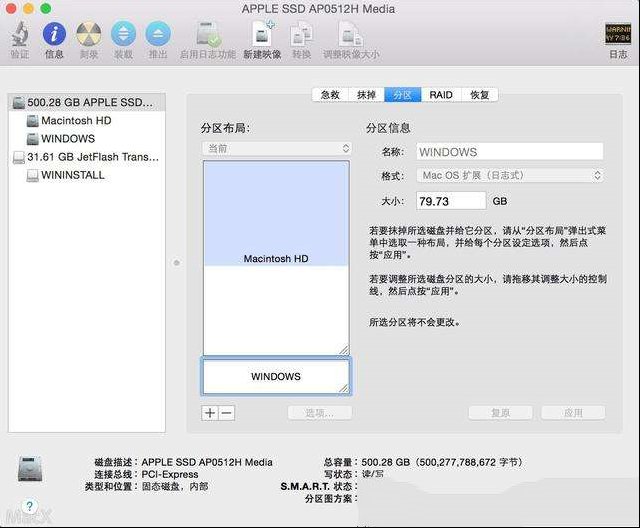640x528 pixels.
Task: Select Macintosh HD volume in sidebar
Action: click(87, 120)
